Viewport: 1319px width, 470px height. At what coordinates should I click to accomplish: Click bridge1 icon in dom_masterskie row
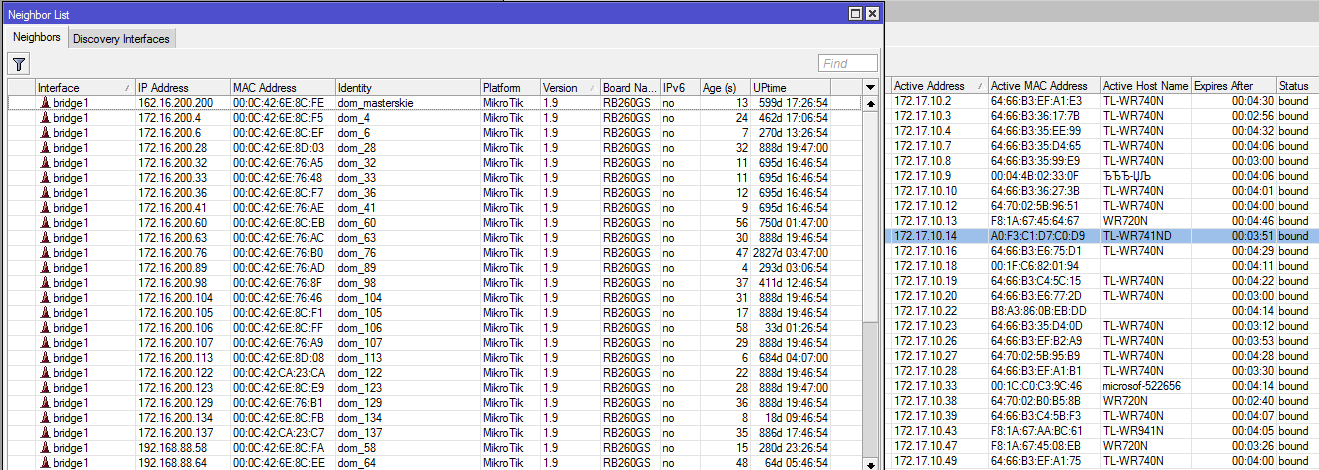point(45,102)
